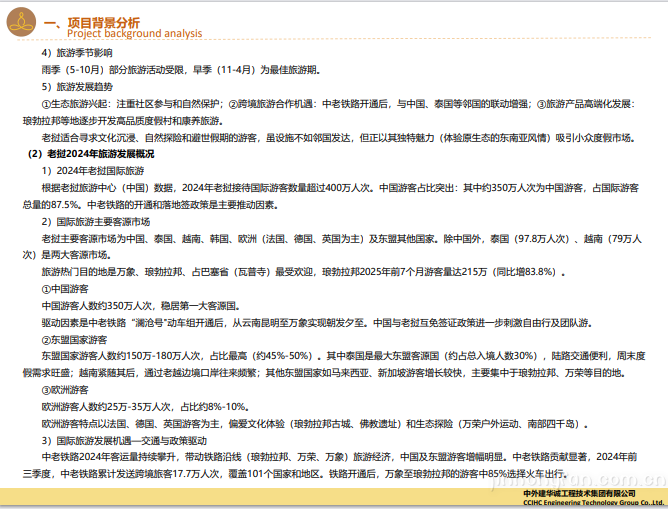Click the ①中国游客 bullet marker

point(46,287)
